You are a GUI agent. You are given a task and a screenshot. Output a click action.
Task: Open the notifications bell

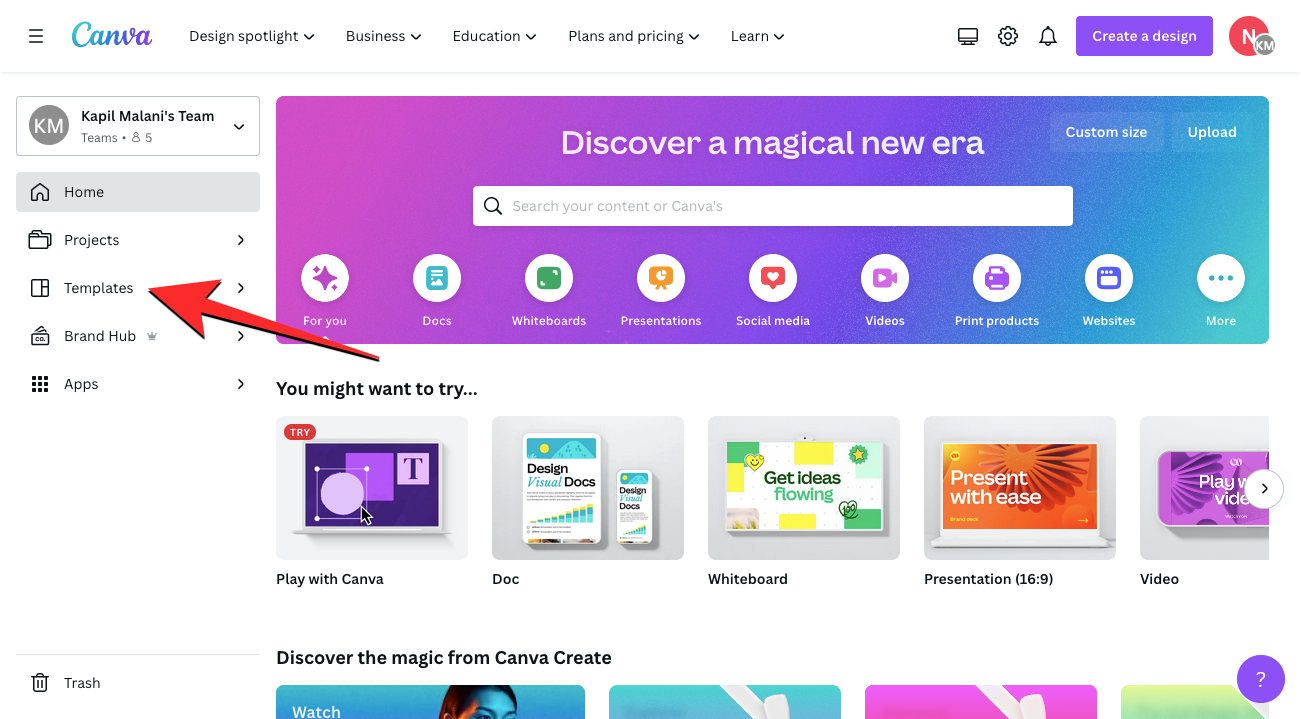[x=1048, y=36]
